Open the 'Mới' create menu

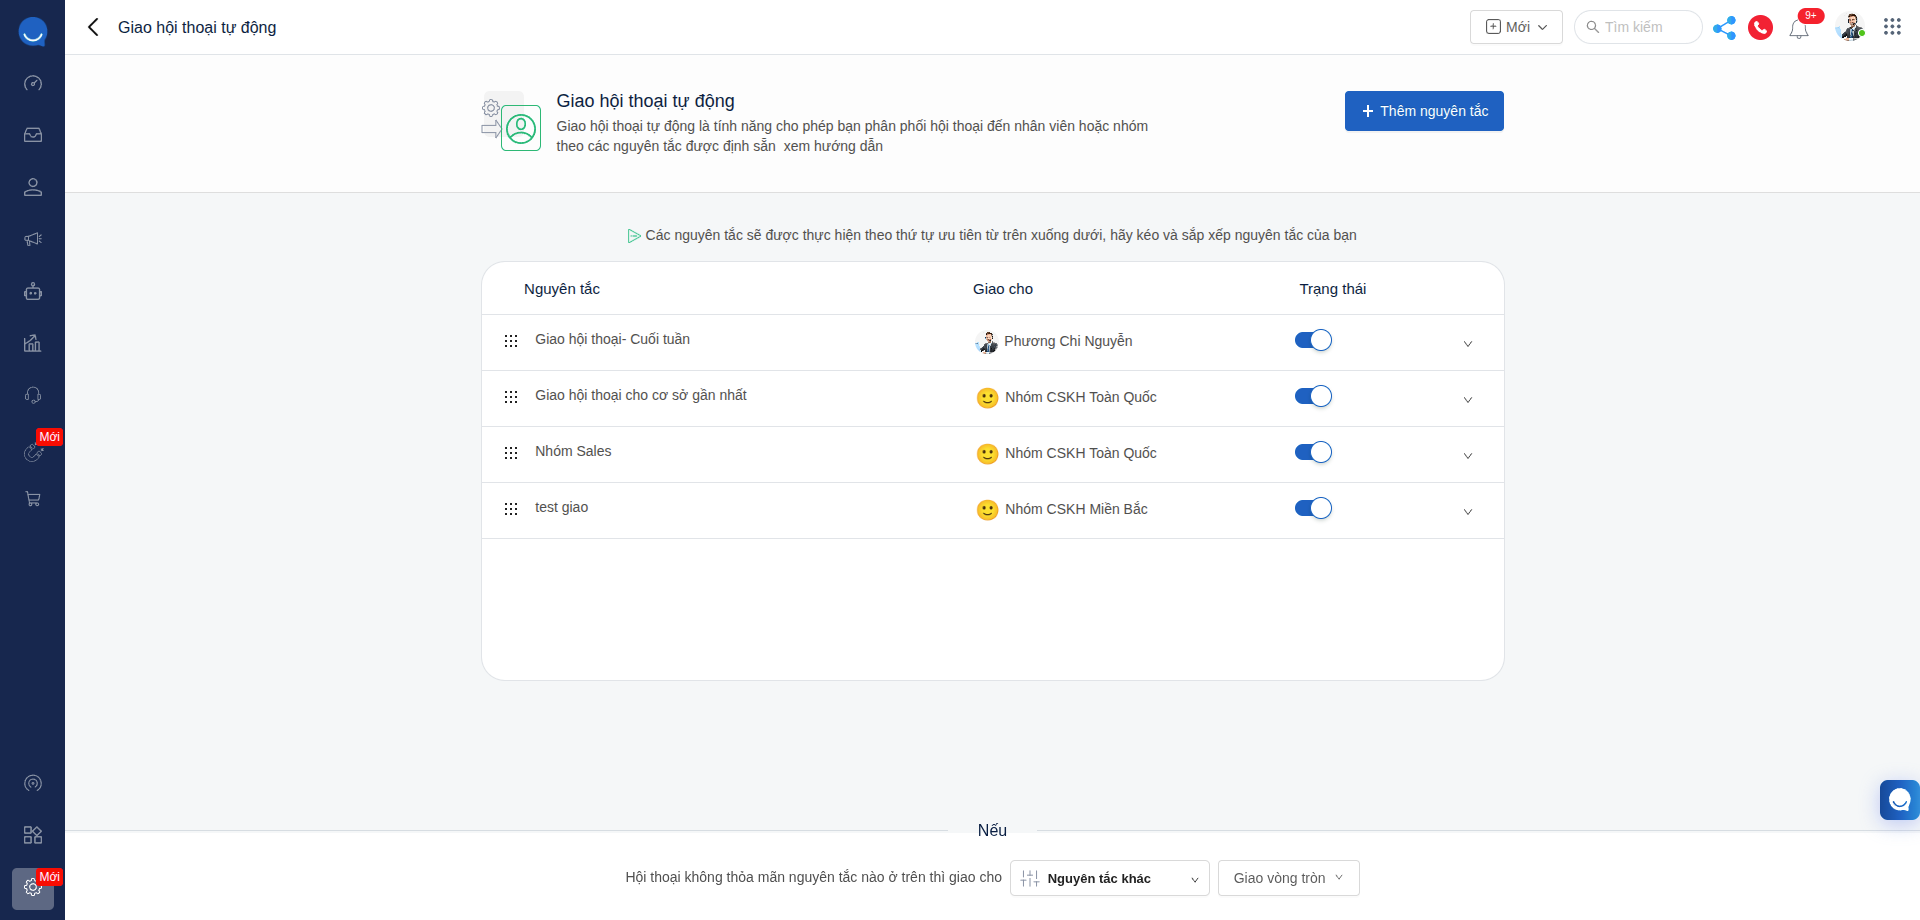coord(1515,27)
